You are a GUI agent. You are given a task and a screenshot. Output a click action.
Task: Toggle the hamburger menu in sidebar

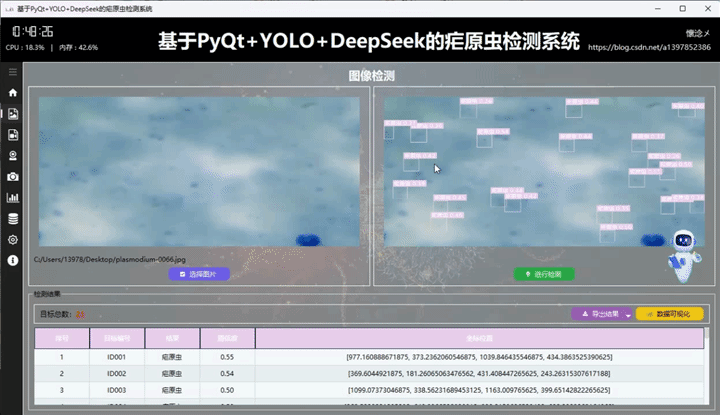tap(13, 72)
